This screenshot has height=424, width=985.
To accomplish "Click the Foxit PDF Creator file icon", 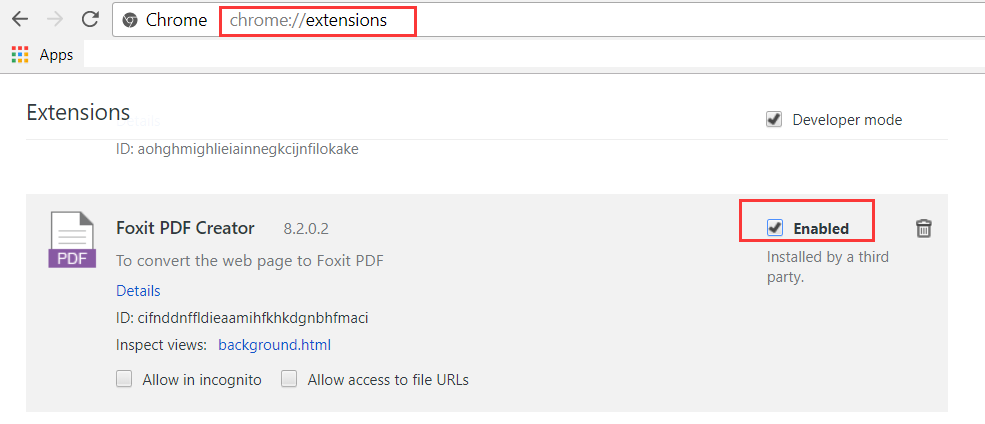I will [72, 240].
